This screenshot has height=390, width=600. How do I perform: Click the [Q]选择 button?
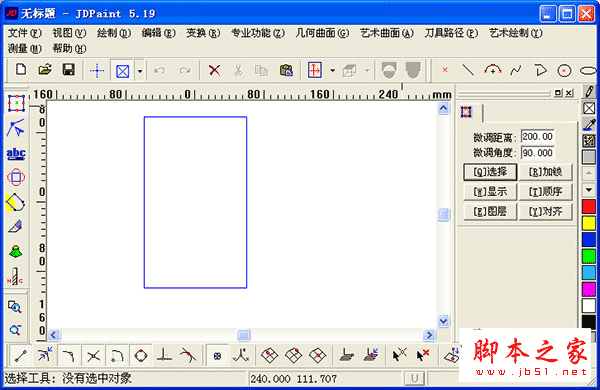pyautogui.click(x=490, y=172)
